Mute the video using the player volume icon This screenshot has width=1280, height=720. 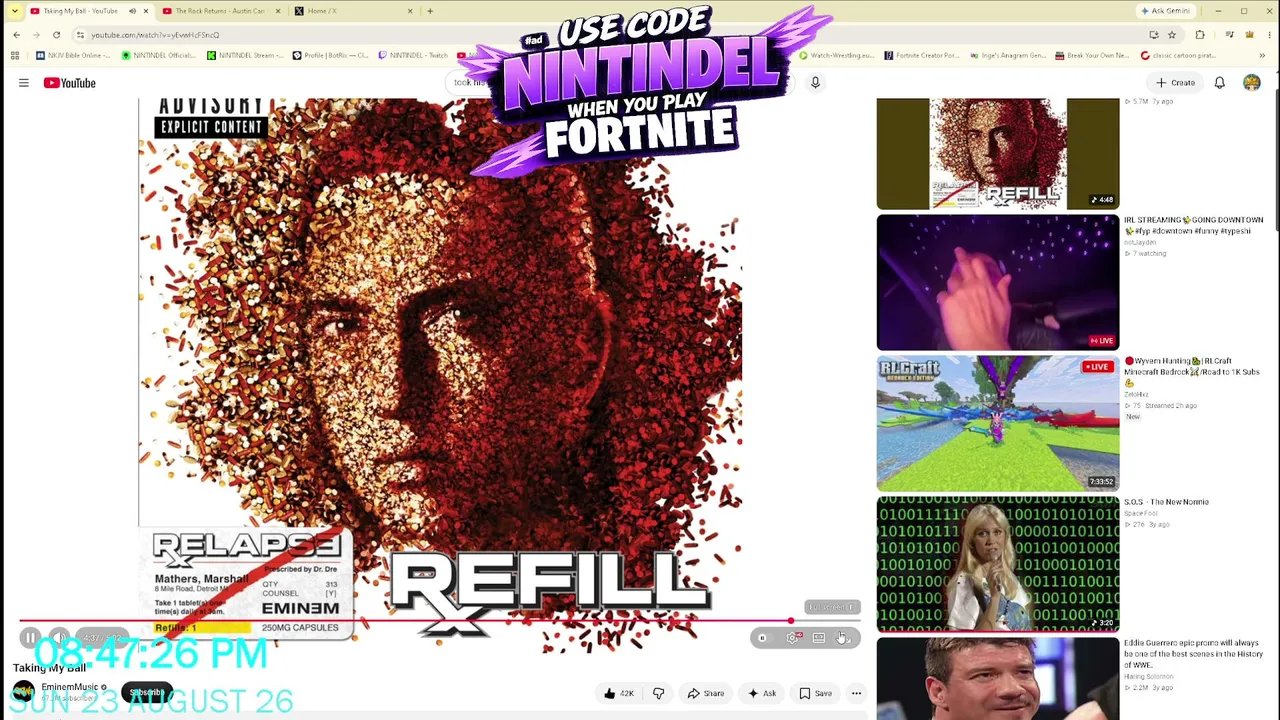tap(59, 637)
